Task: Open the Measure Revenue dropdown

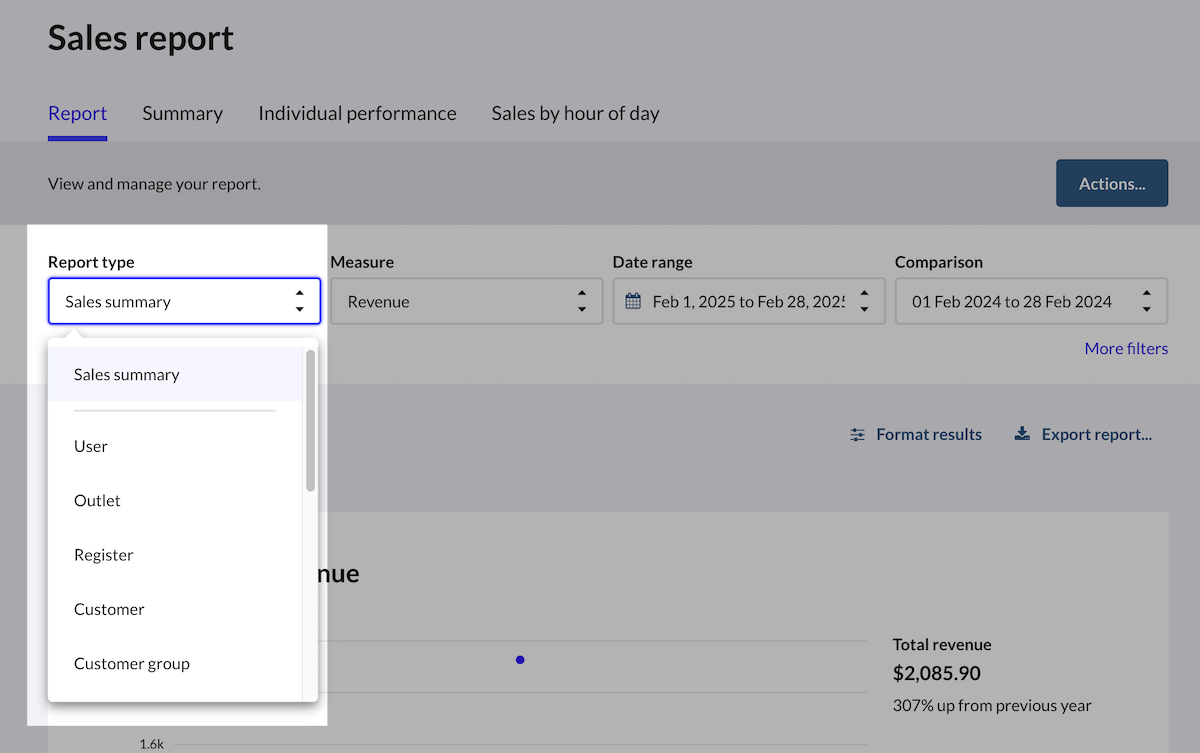Action: [x=466, y=302]
